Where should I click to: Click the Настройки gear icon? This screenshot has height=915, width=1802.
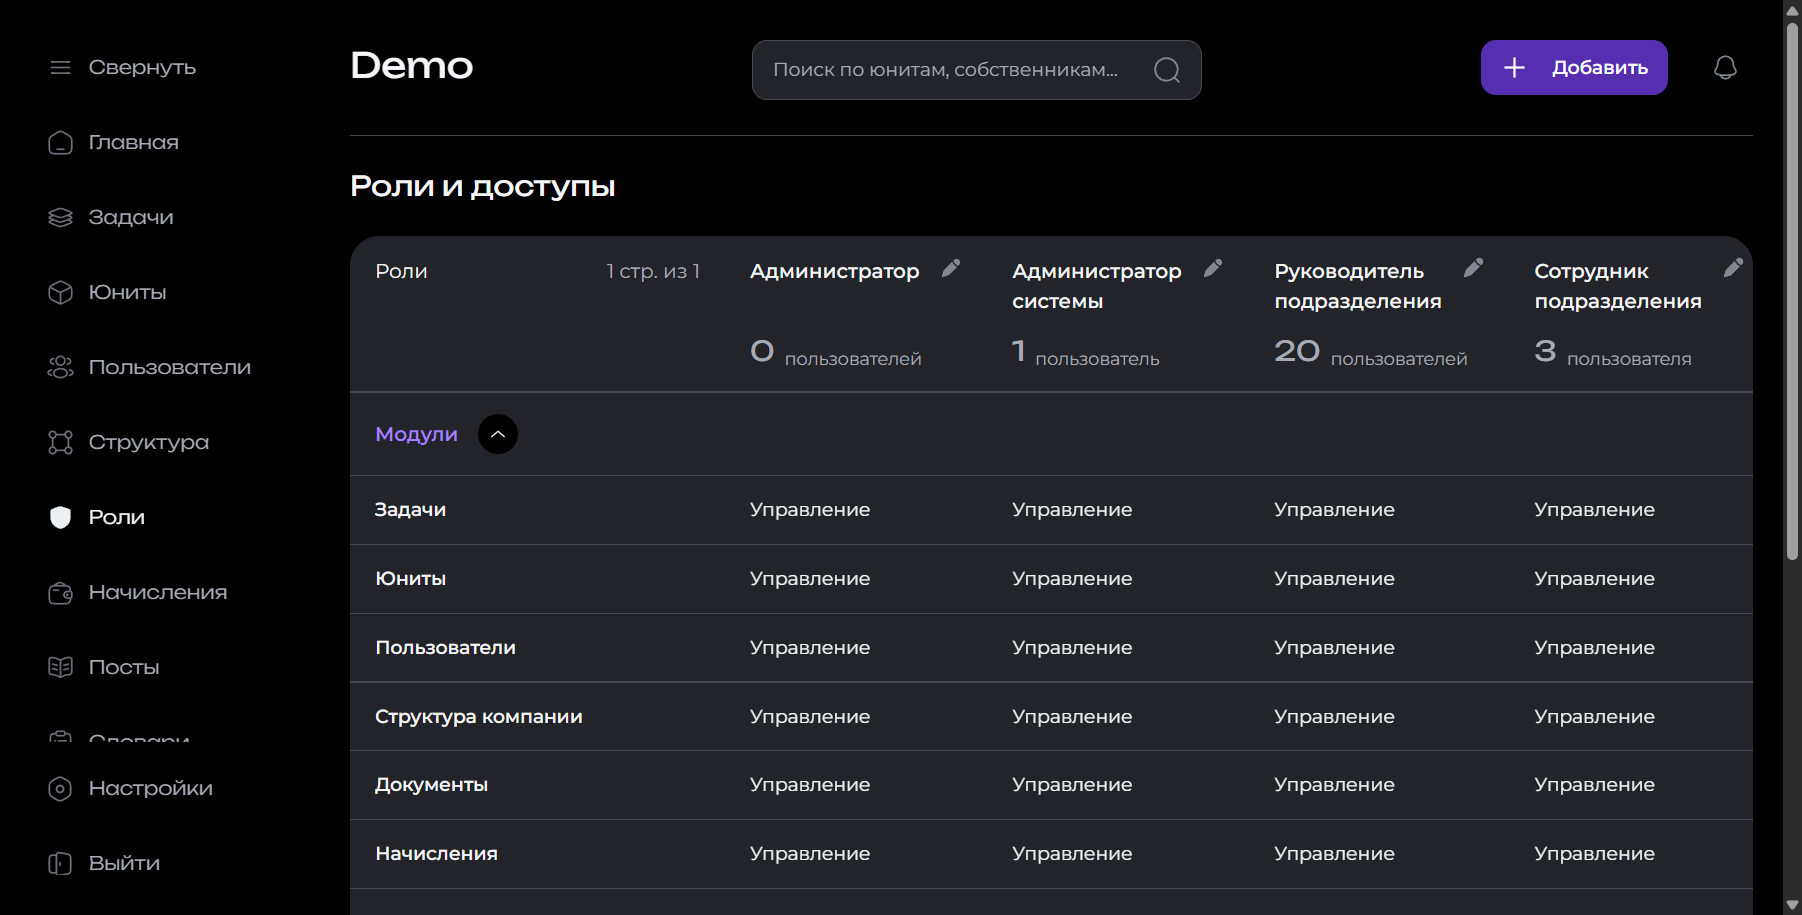(60, 788)
